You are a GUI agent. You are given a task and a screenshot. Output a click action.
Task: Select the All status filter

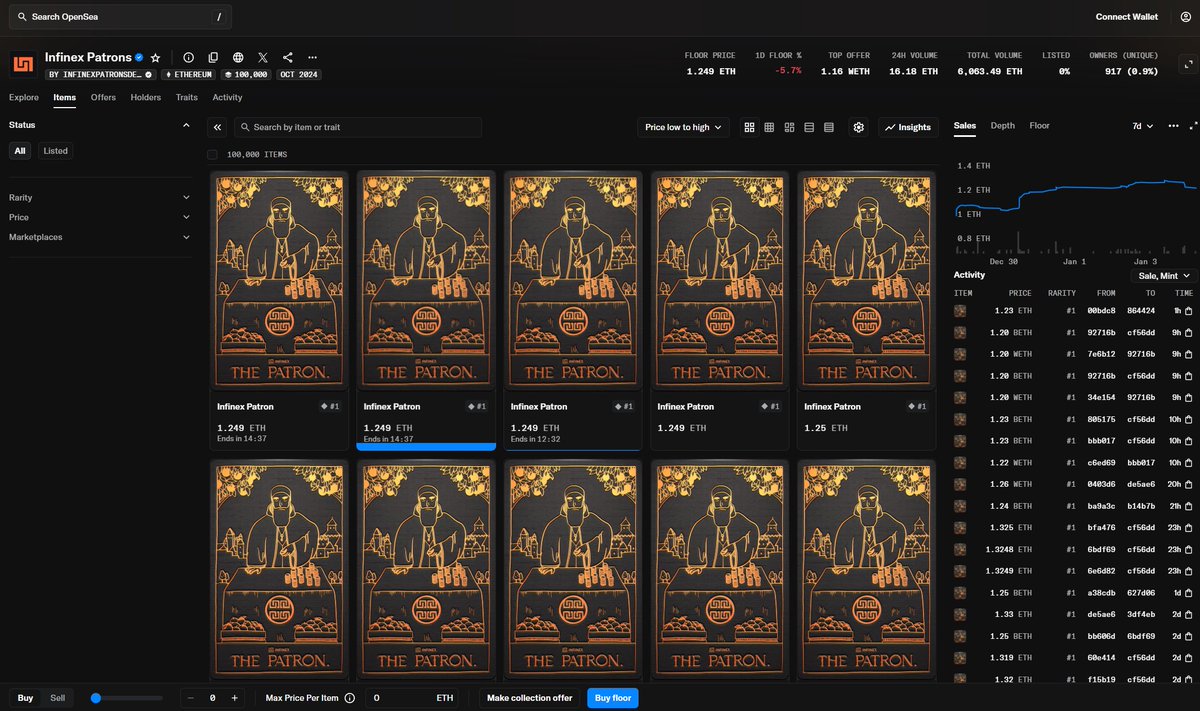(x=20, y=151)
